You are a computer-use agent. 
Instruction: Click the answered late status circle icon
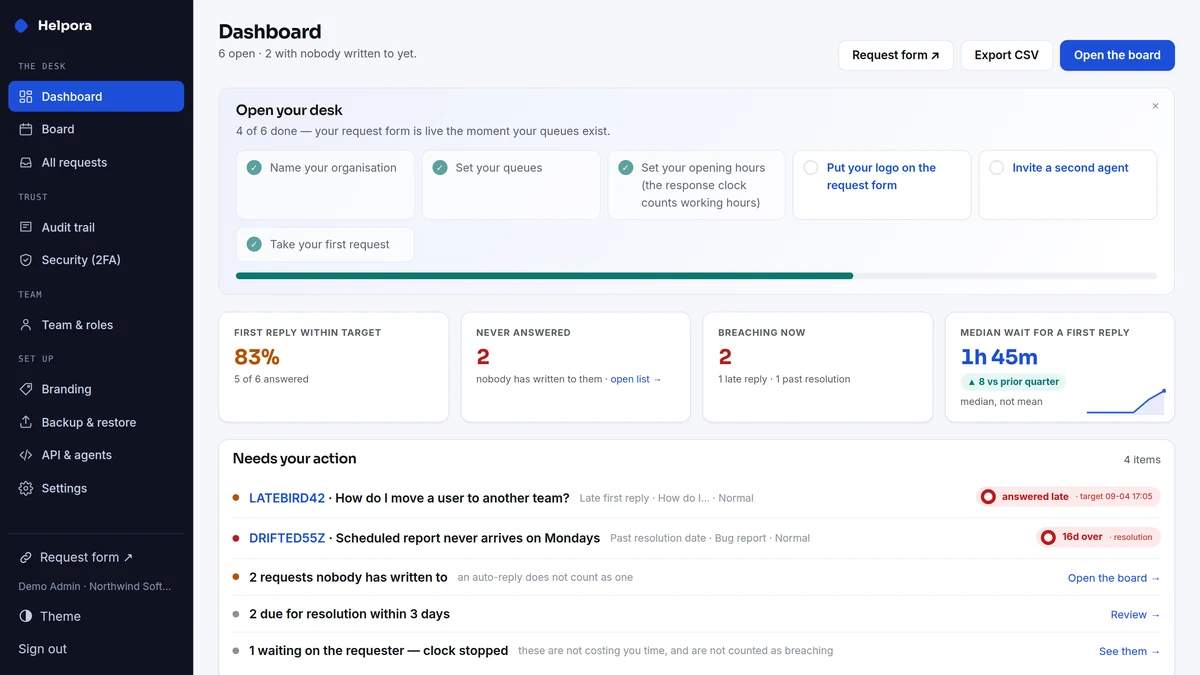(x=988, y=497)
